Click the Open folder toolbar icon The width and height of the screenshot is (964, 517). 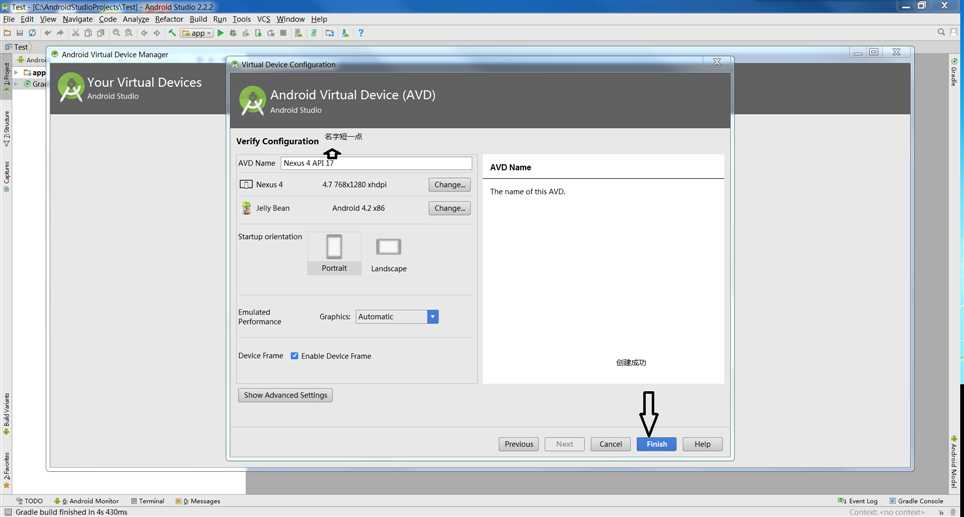pos(7,33)
